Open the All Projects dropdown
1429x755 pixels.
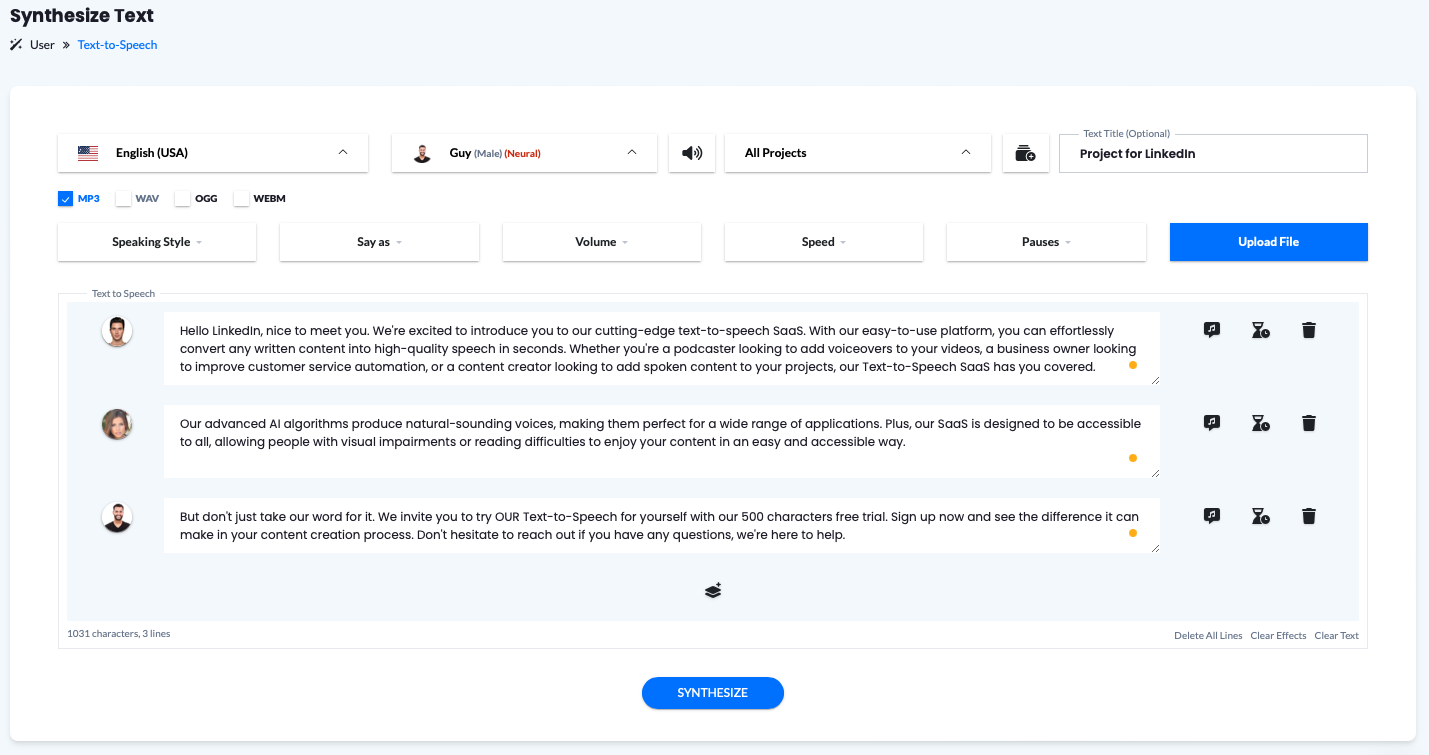(857, 152)
